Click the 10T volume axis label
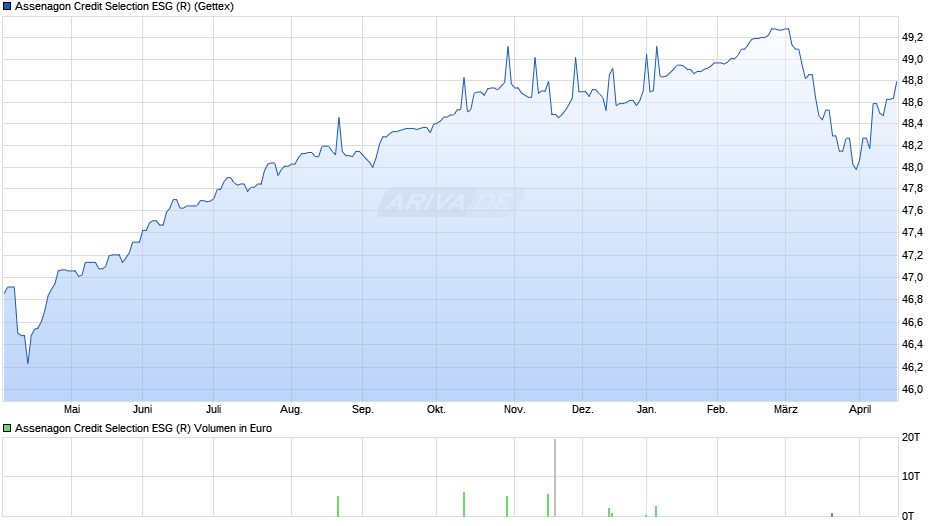This screenshot has height=526, width=940. click(911, 476)
